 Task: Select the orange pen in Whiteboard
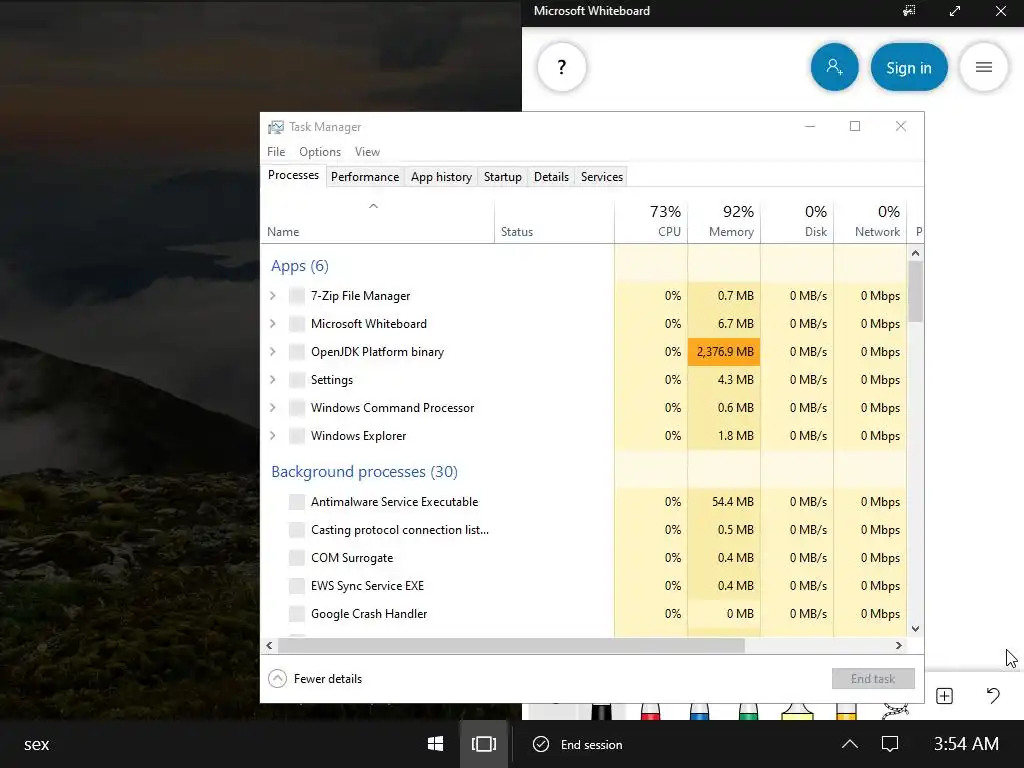tap(846, 711)
